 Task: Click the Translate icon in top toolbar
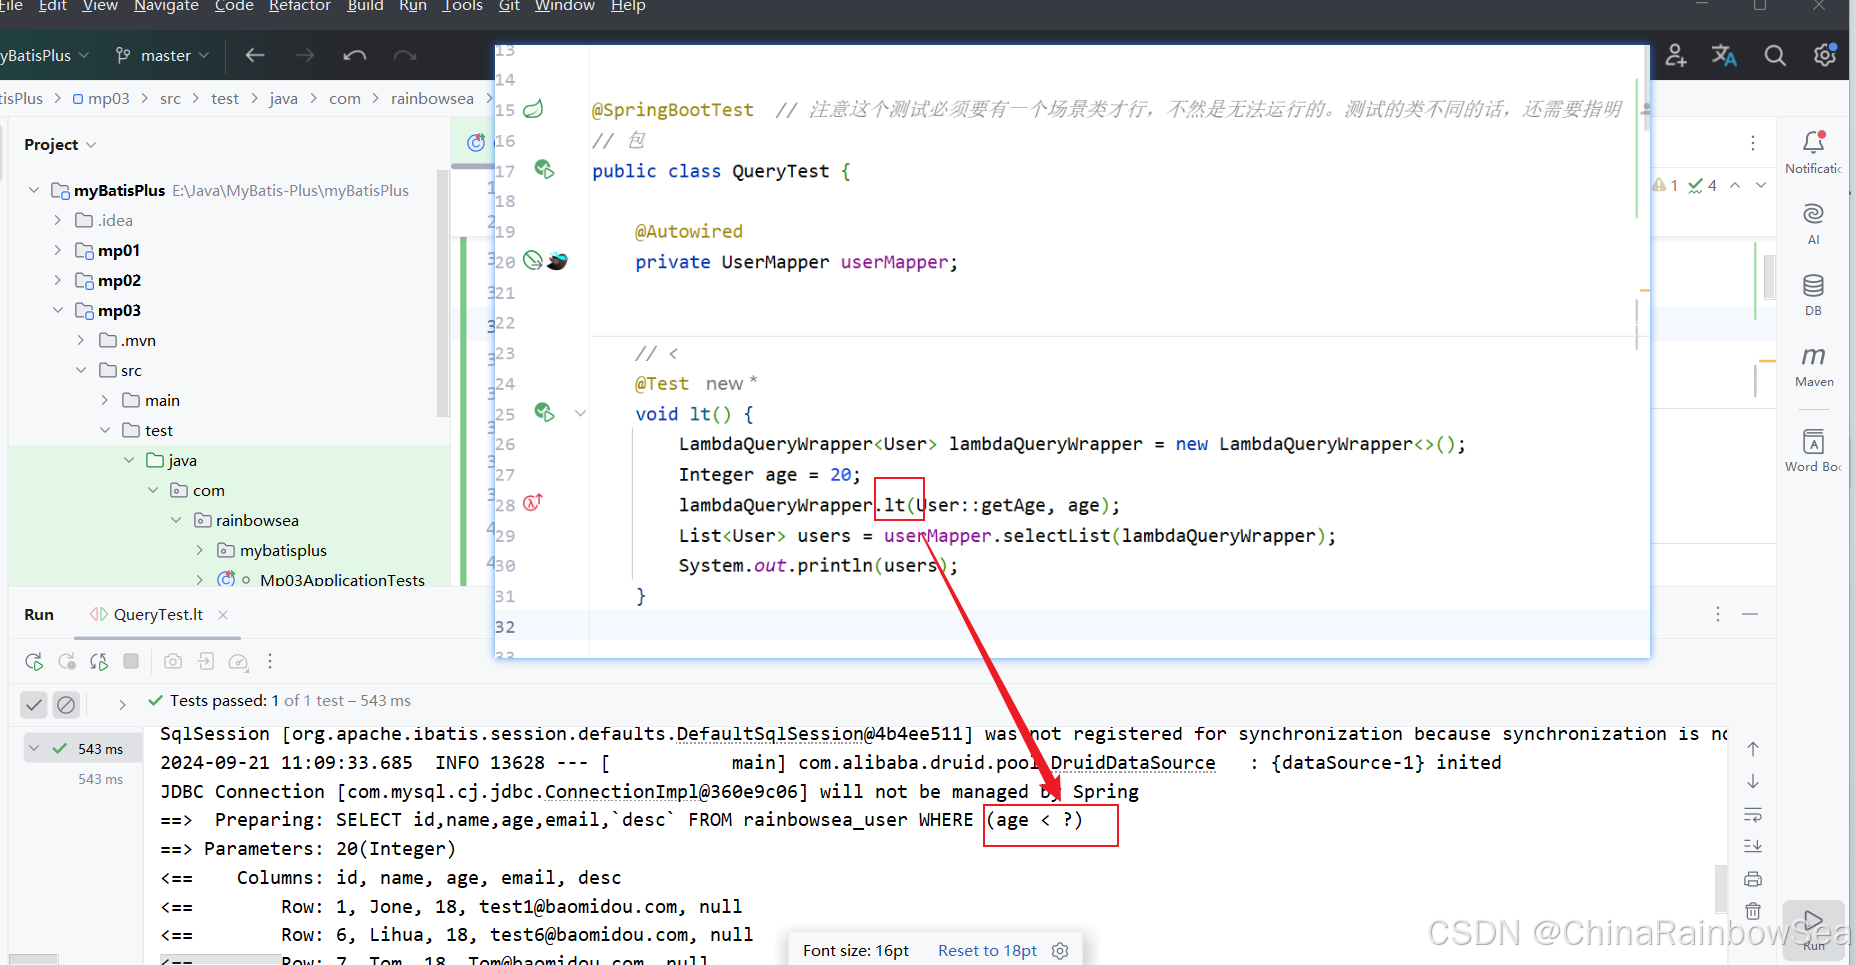[x=1724, y=56]
